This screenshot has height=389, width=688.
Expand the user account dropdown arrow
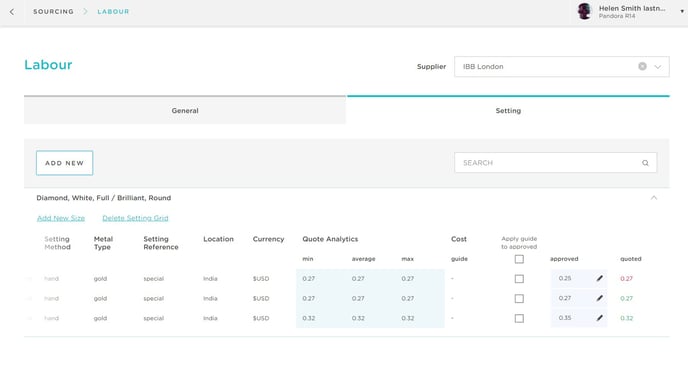pos(682,12)
